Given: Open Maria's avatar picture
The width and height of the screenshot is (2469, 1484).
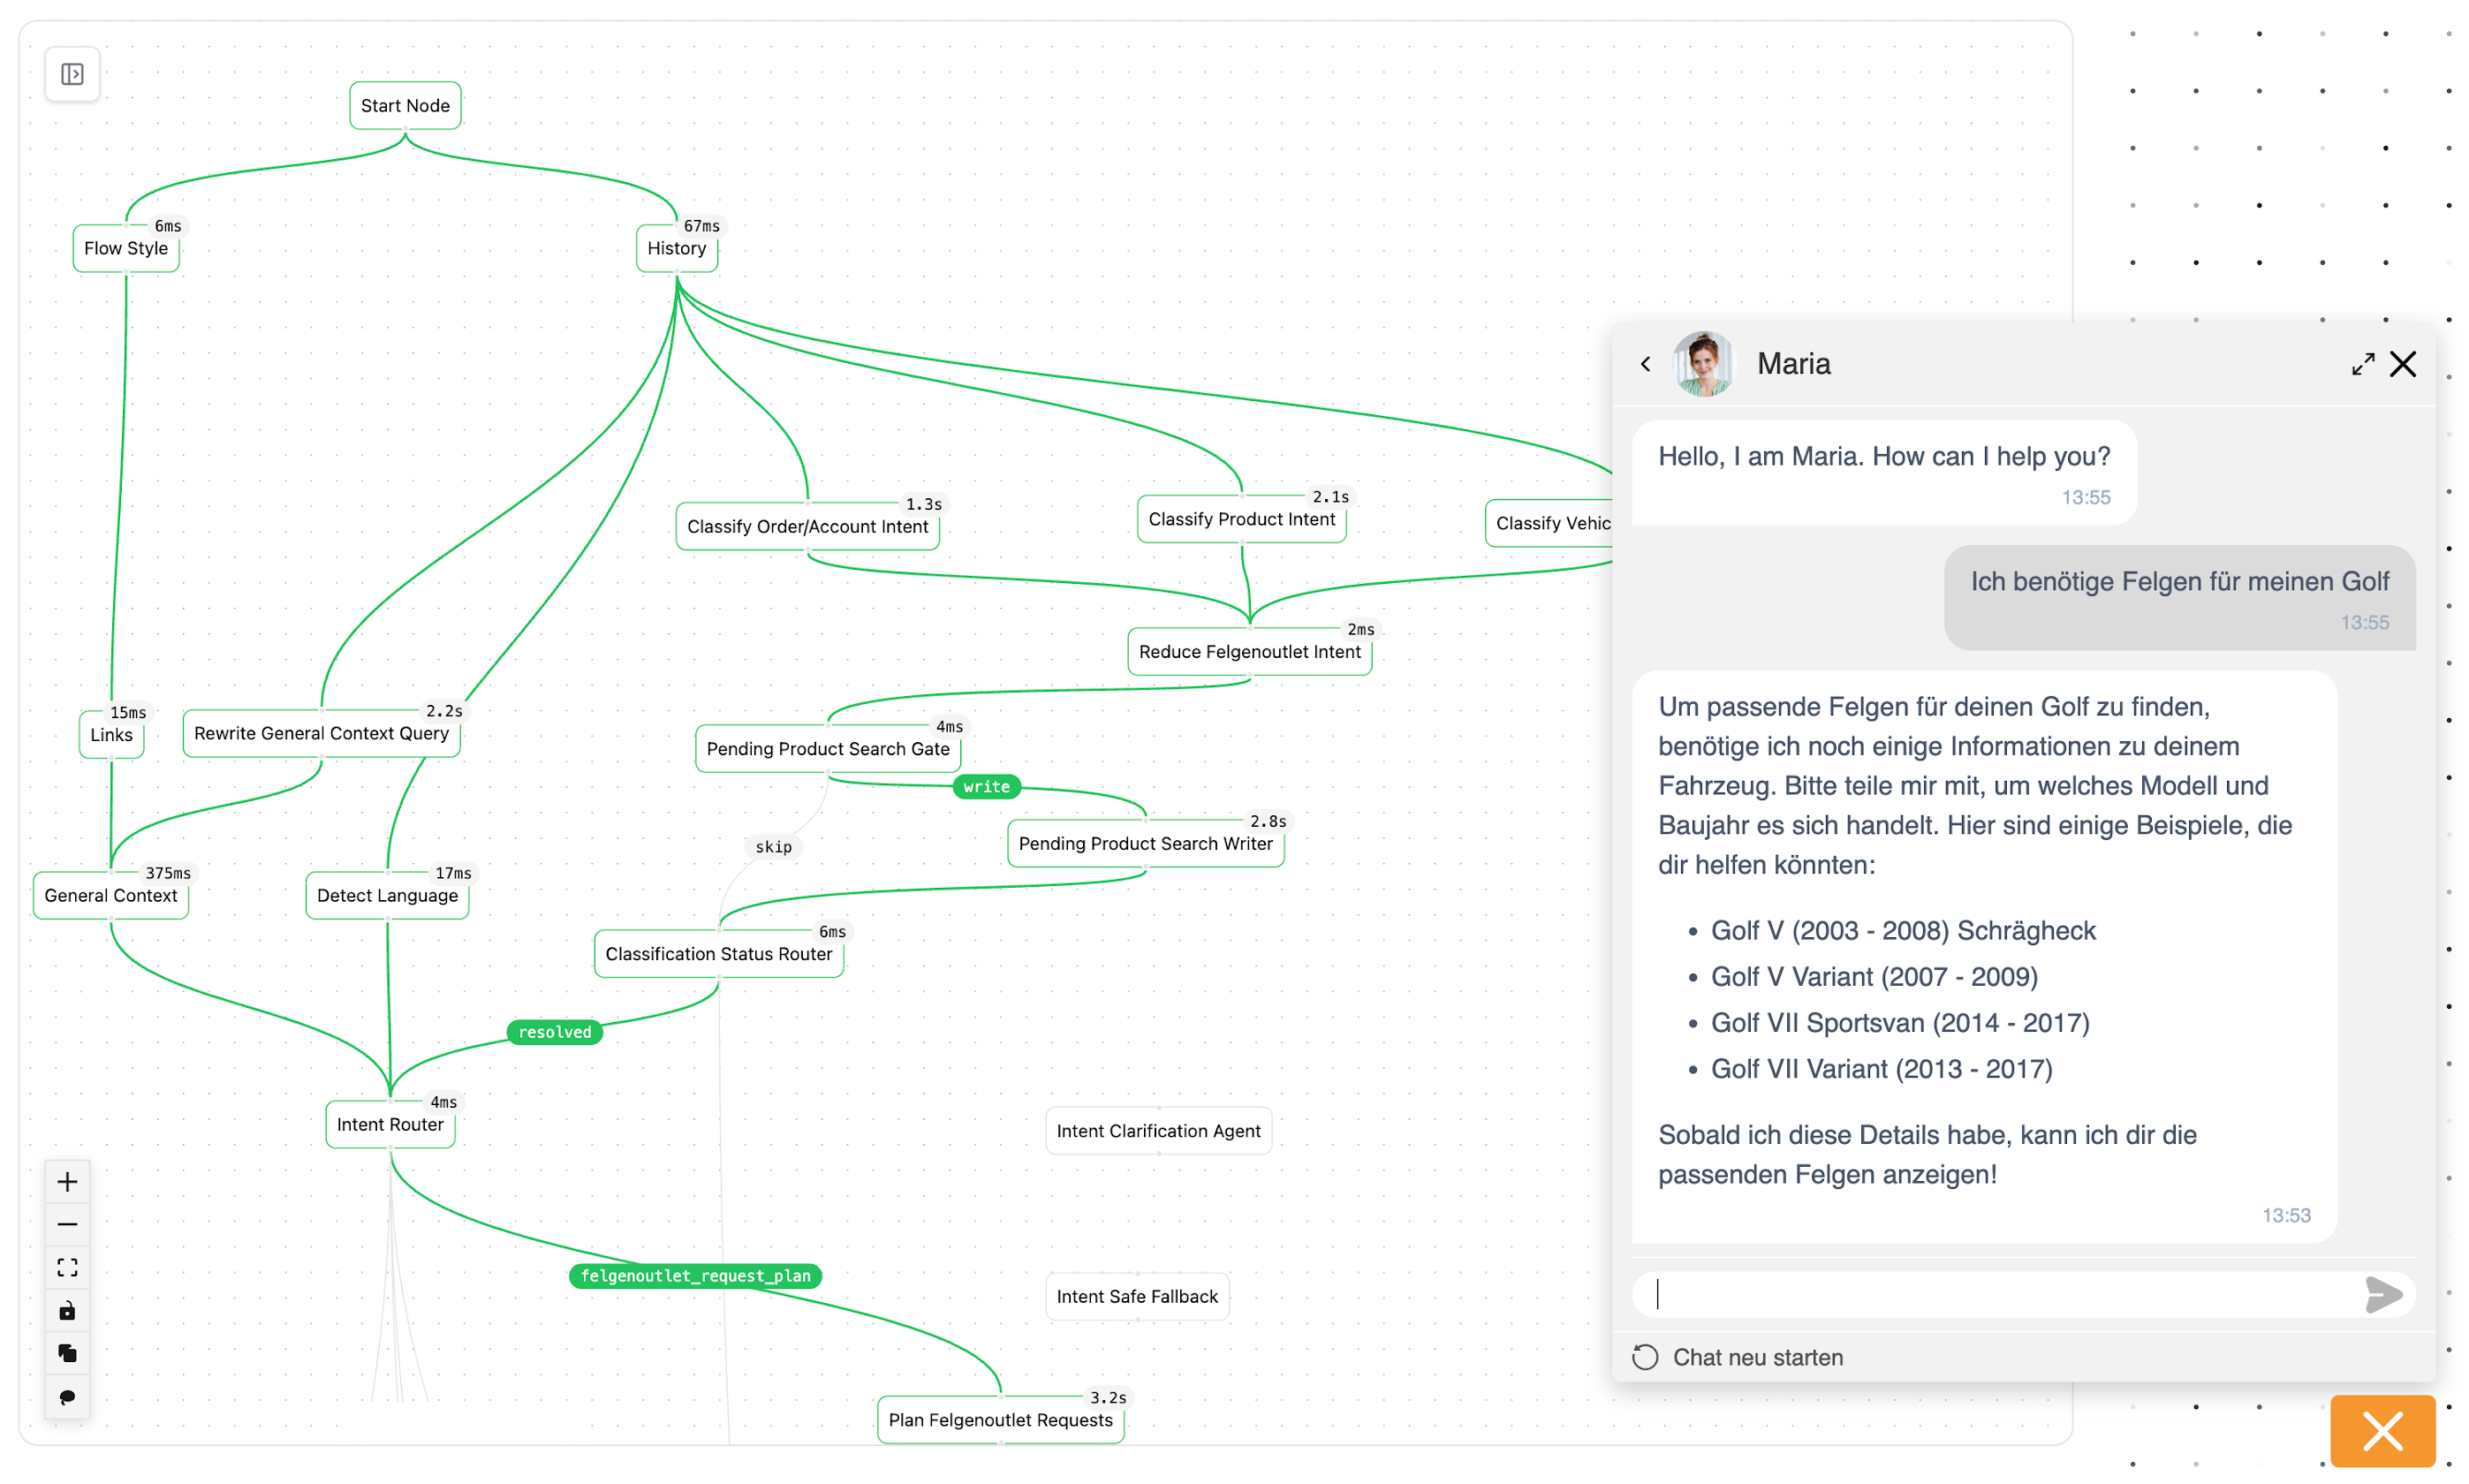Looking at the screenshot, I should (1703, 364).
